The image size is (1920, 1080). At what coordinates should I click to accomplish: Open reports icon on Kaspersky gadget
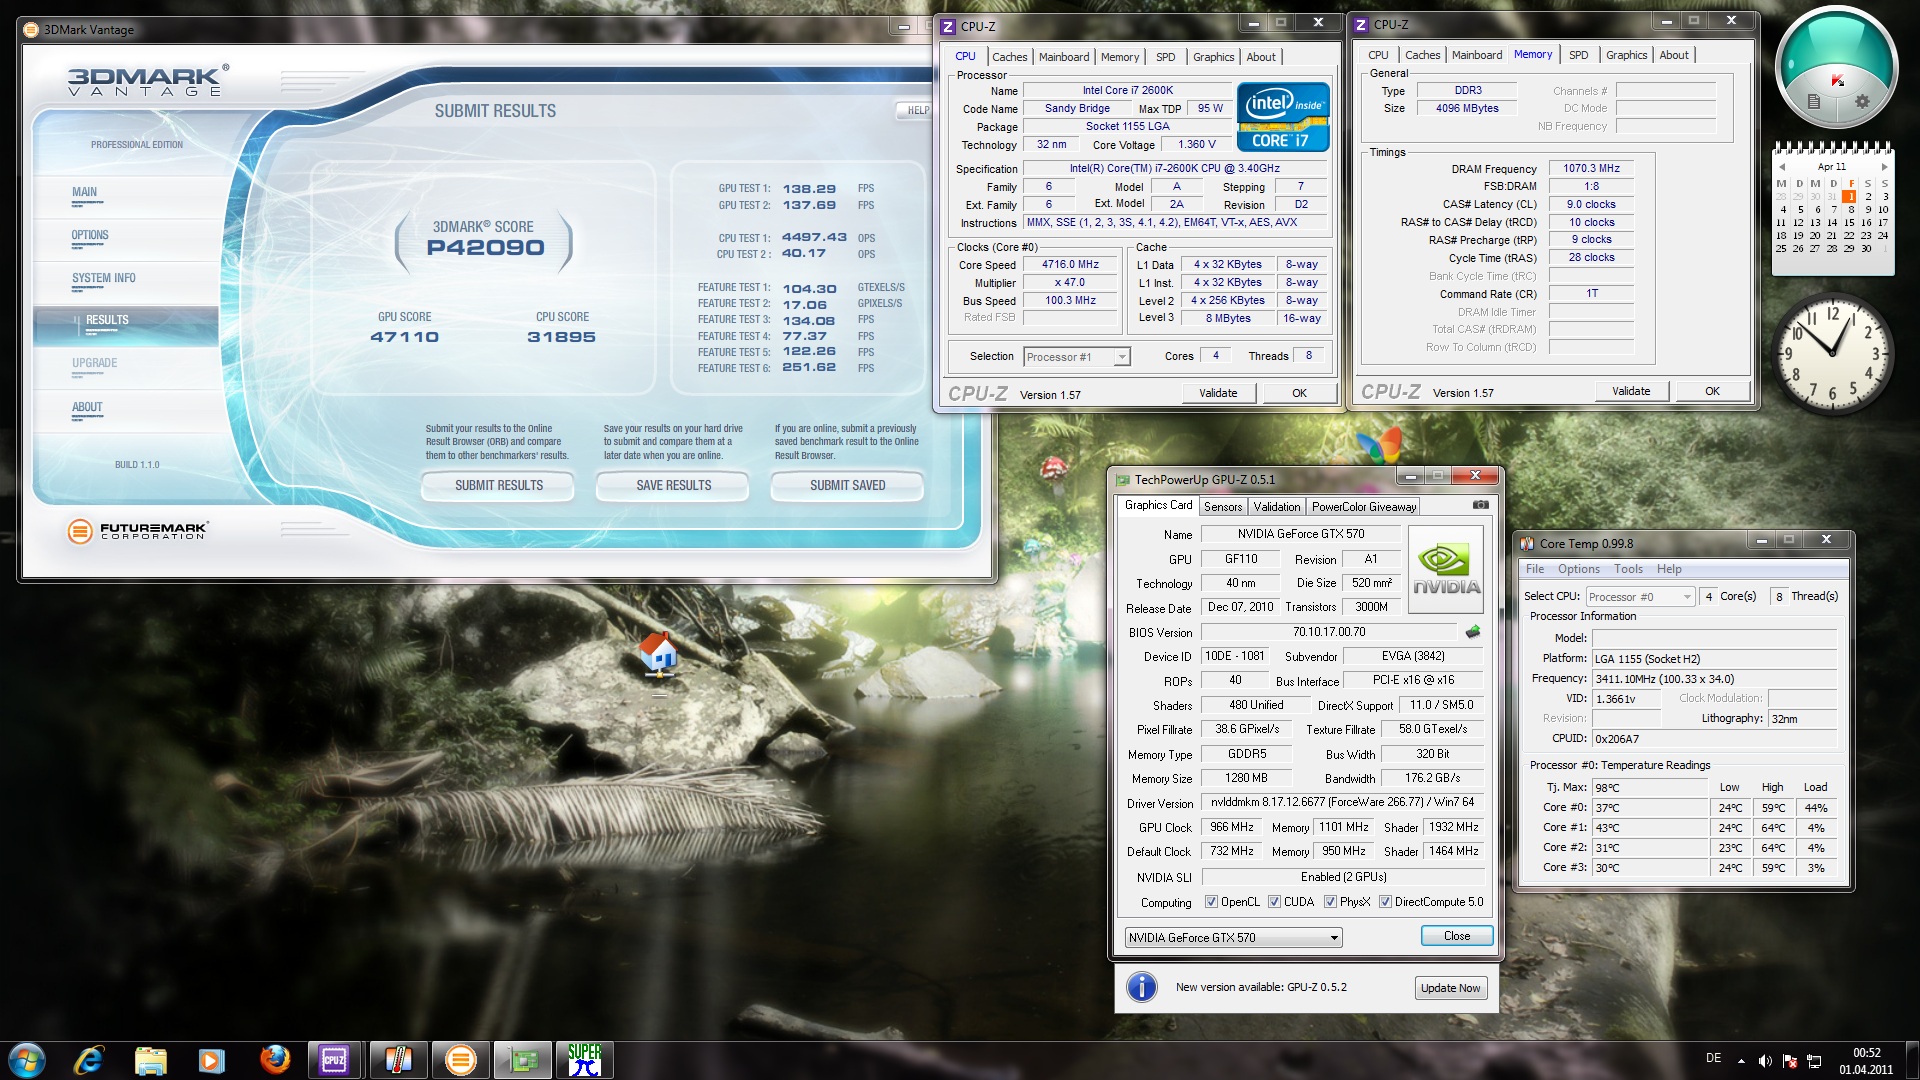[1814, 101]
